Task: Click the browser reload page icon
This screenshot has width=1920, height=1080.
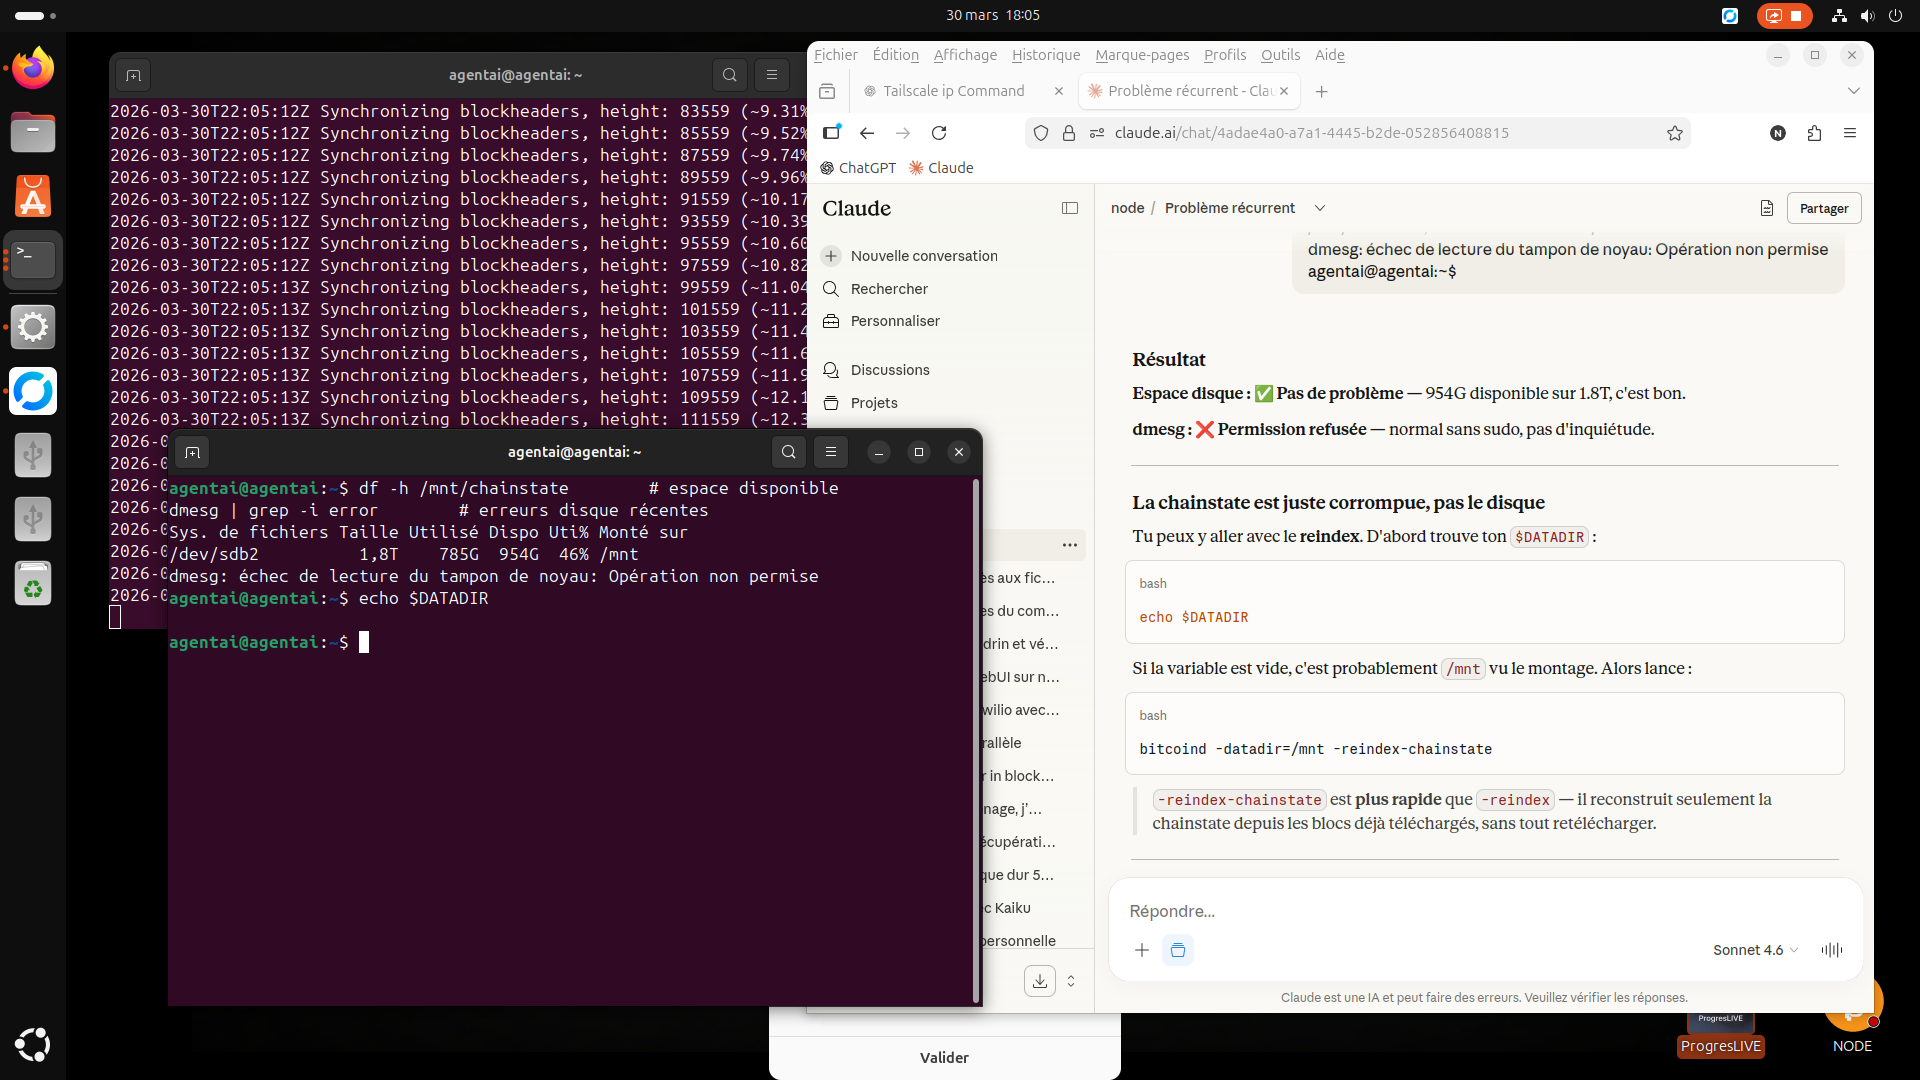Action: (938, 133)
